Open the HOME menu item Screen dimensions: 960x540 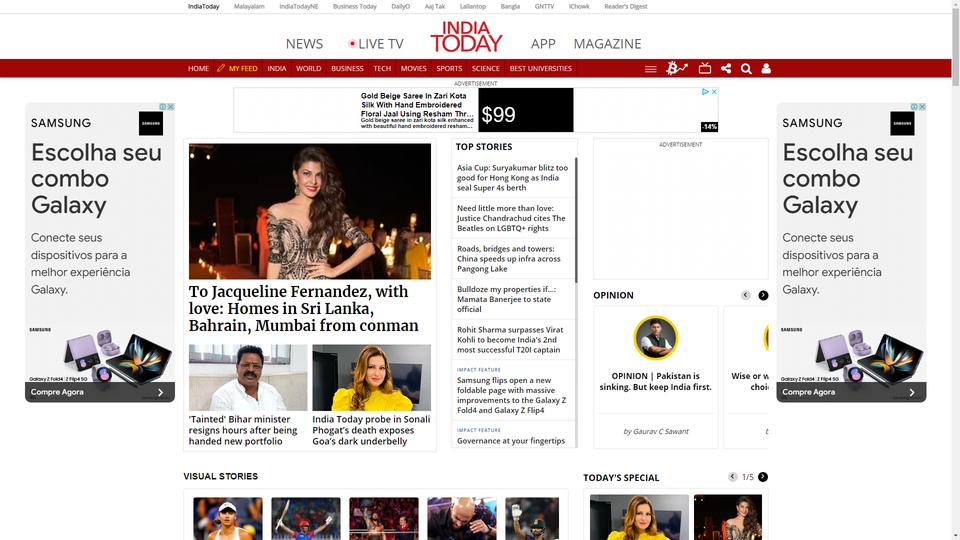click(x=198, y=69)
